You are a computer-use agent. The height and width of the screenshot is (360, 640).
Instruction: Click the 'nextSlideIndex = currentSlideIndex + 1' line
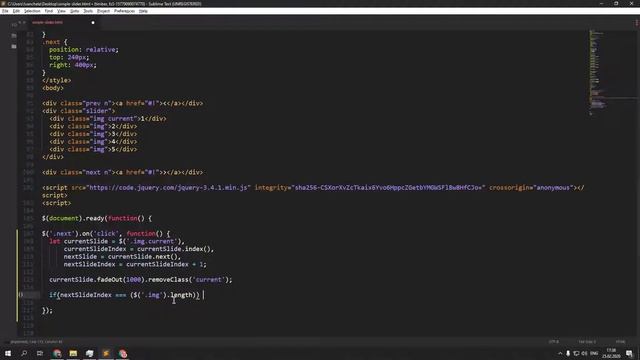coord(135,264)
